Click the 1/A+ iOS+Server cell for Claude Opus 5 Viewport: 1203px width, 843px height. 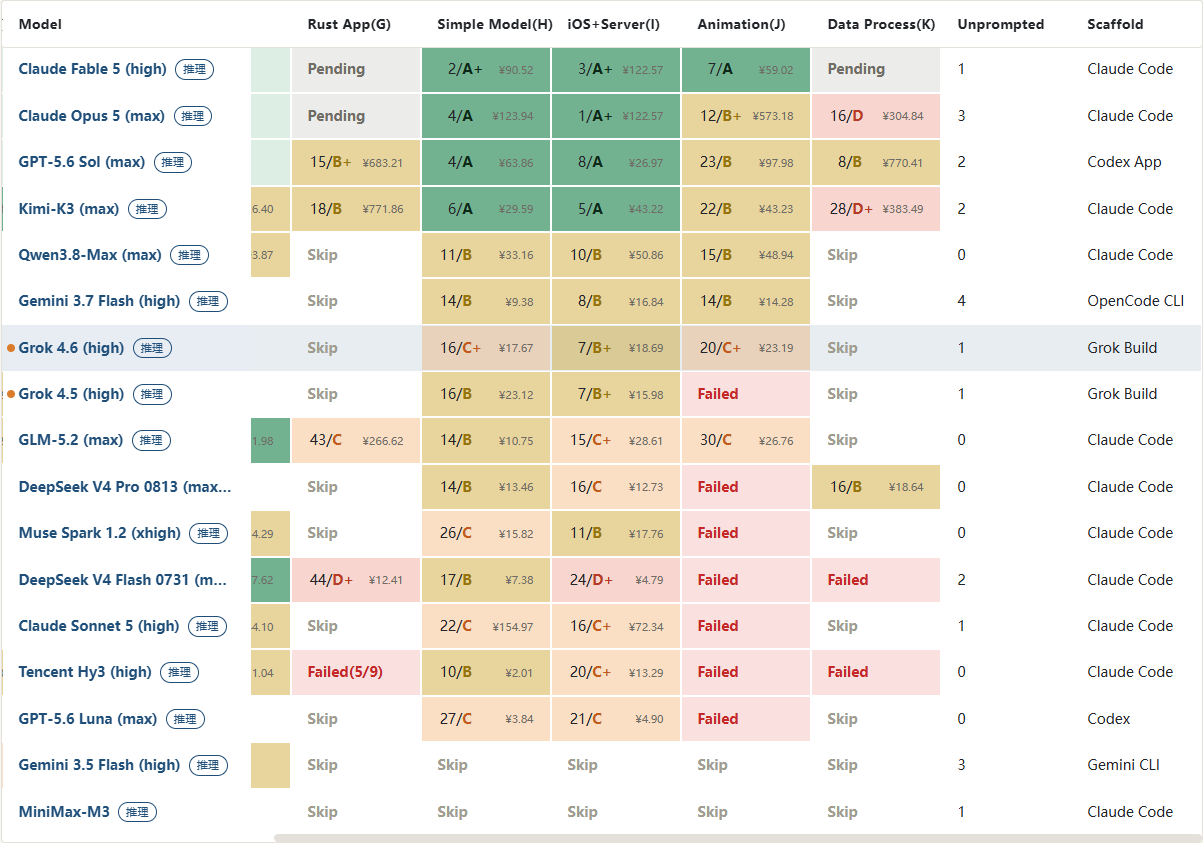(x=616, y=116)
